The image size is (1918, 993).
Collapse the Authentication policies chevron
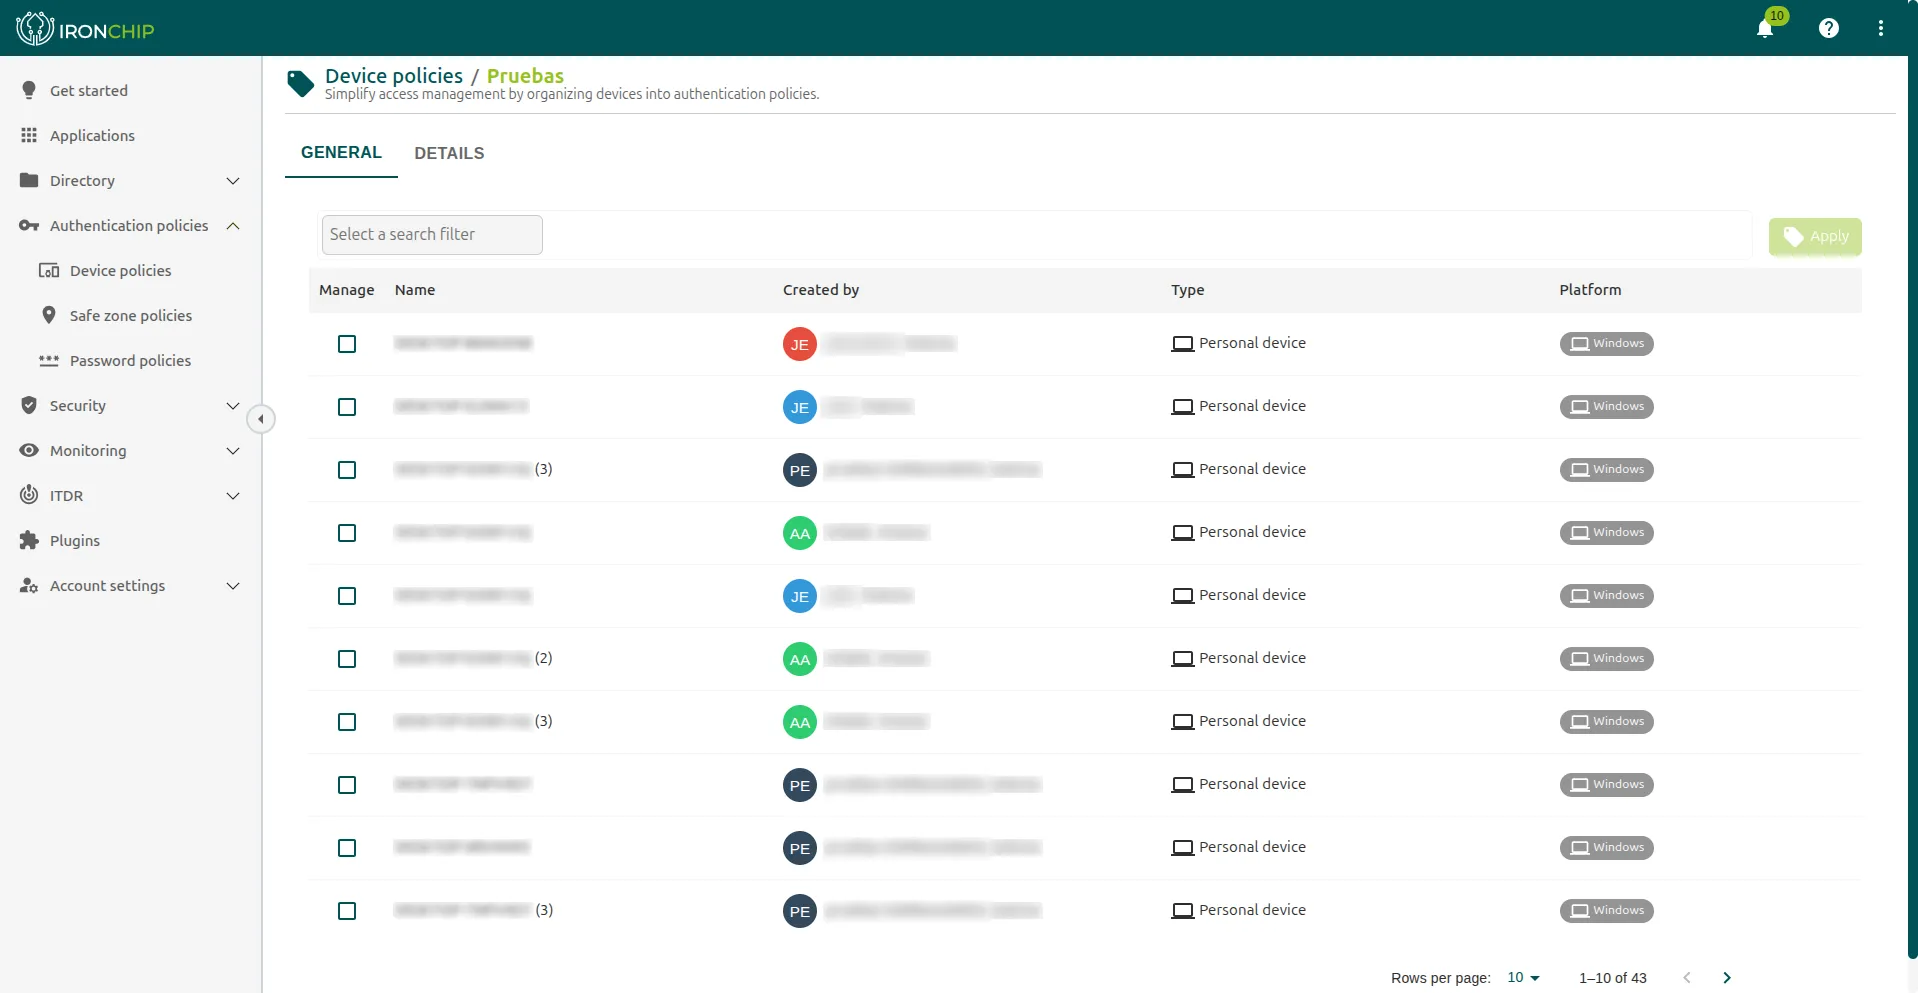coord(233,226)
